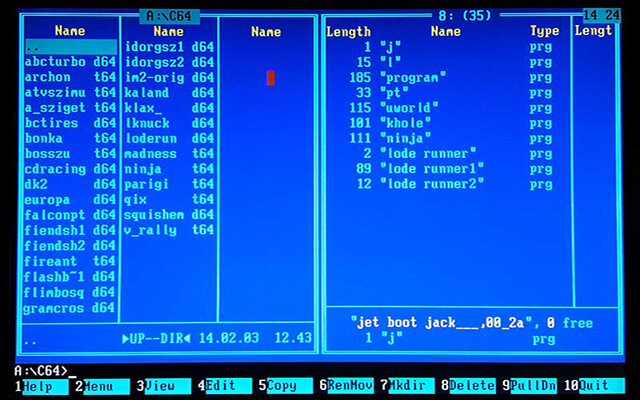Viewport: 640px width, 400px height.
Task: Select file im2-orig d64
Action: pyautogui.click(x=169, y=77)
